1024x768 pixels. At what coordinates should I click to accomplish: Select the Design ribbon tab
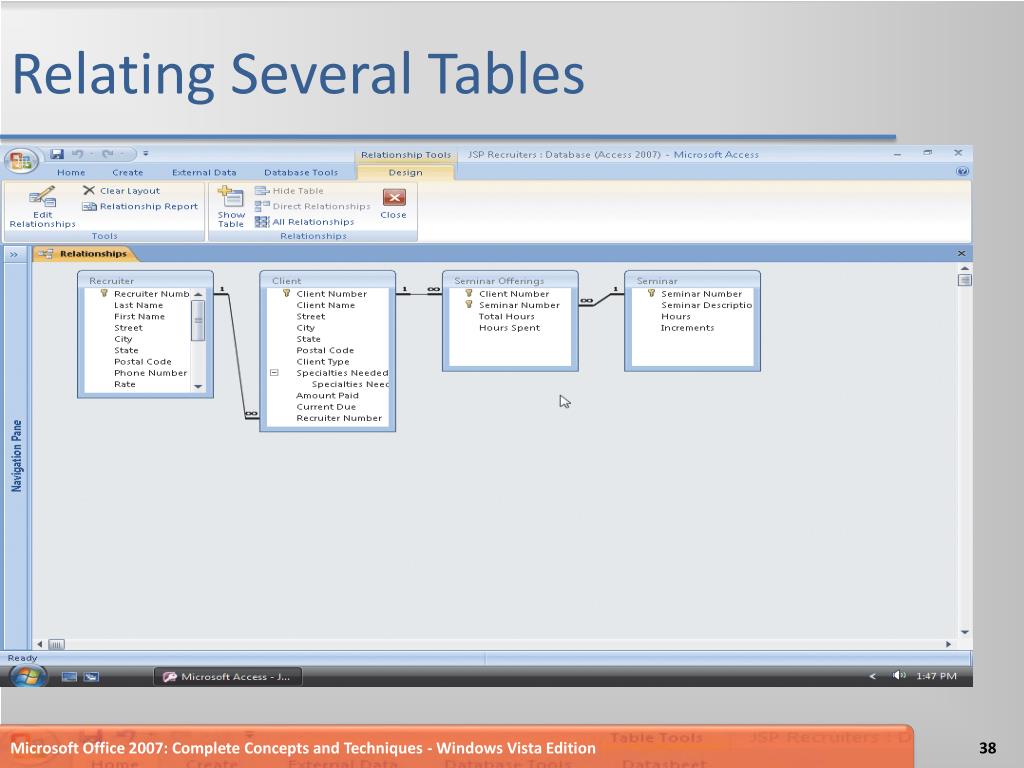point(406,172)
